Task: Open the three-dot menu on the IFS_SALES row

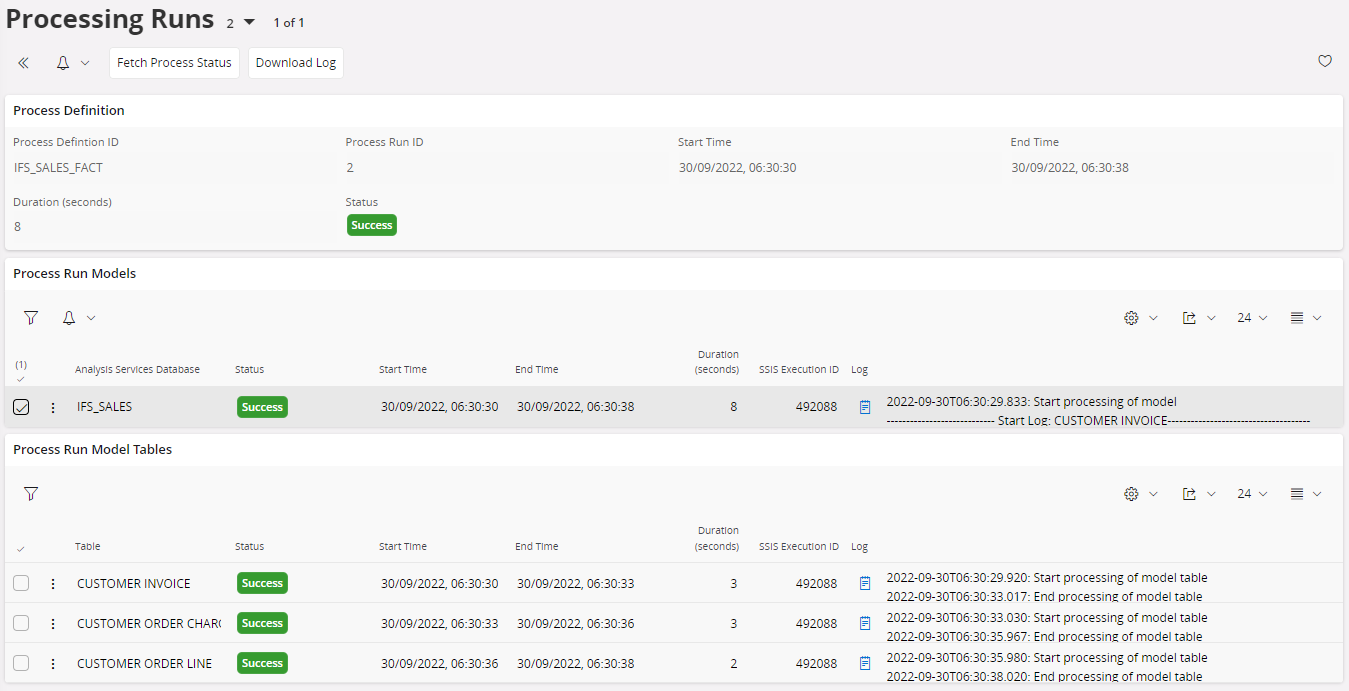Action: pyautogui.click(x=53, y=407)
